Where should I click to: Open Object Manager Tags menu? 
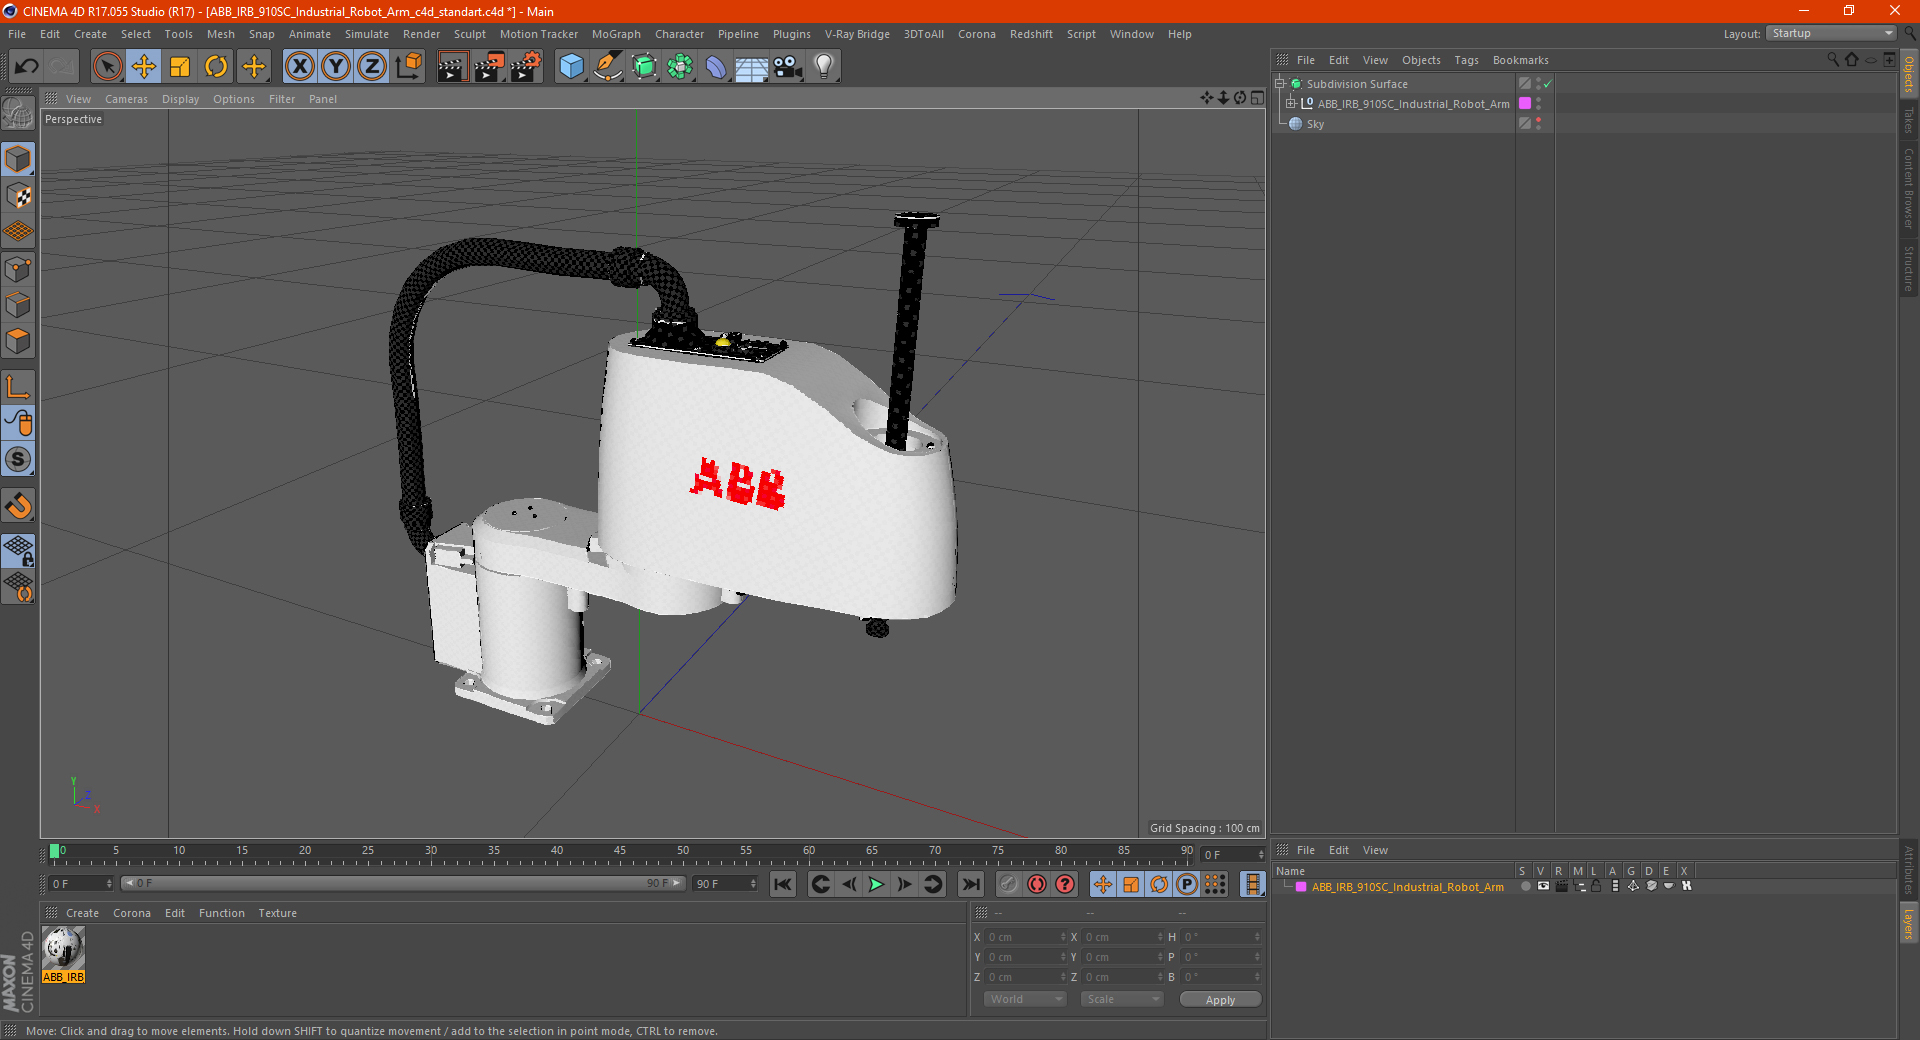[1466, 60]
